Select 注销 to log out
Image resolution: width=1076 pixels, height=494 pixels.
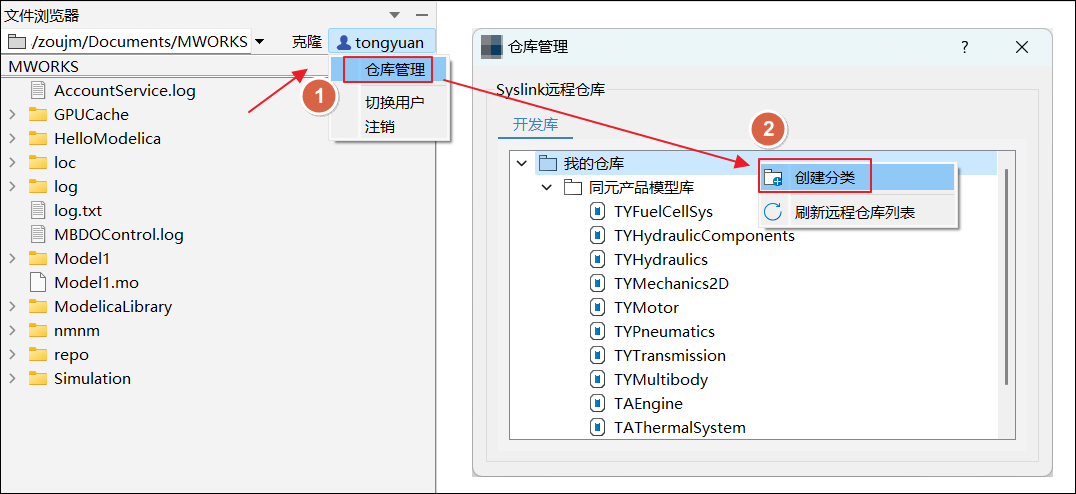coord(380,127)
